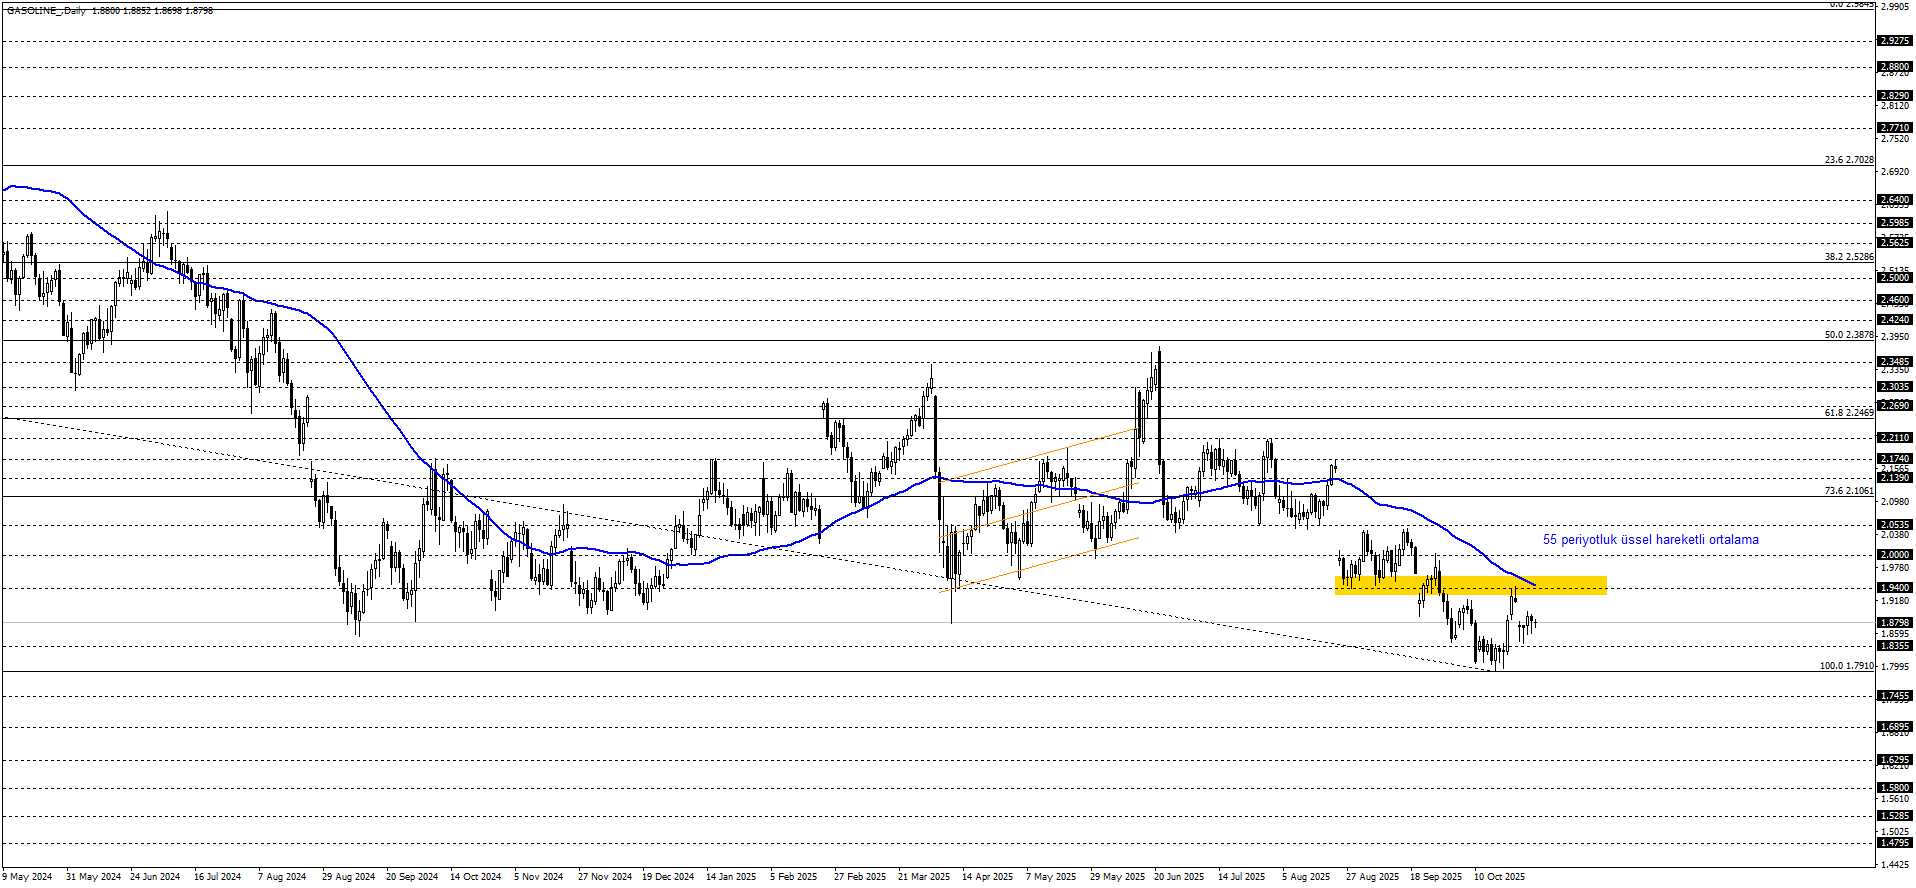Select the 2.6400 price level tag
This screenshot has height=888, width=1916.
coord(1894,200)
